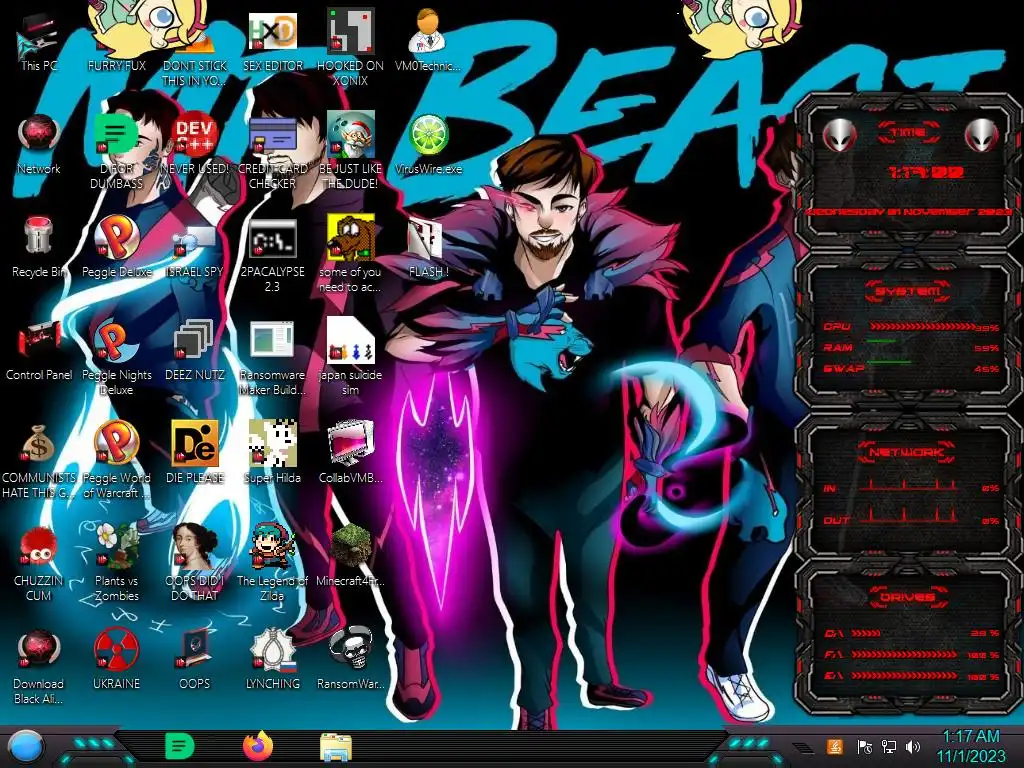Launch Firefox from the taskbar

(258, 746)
